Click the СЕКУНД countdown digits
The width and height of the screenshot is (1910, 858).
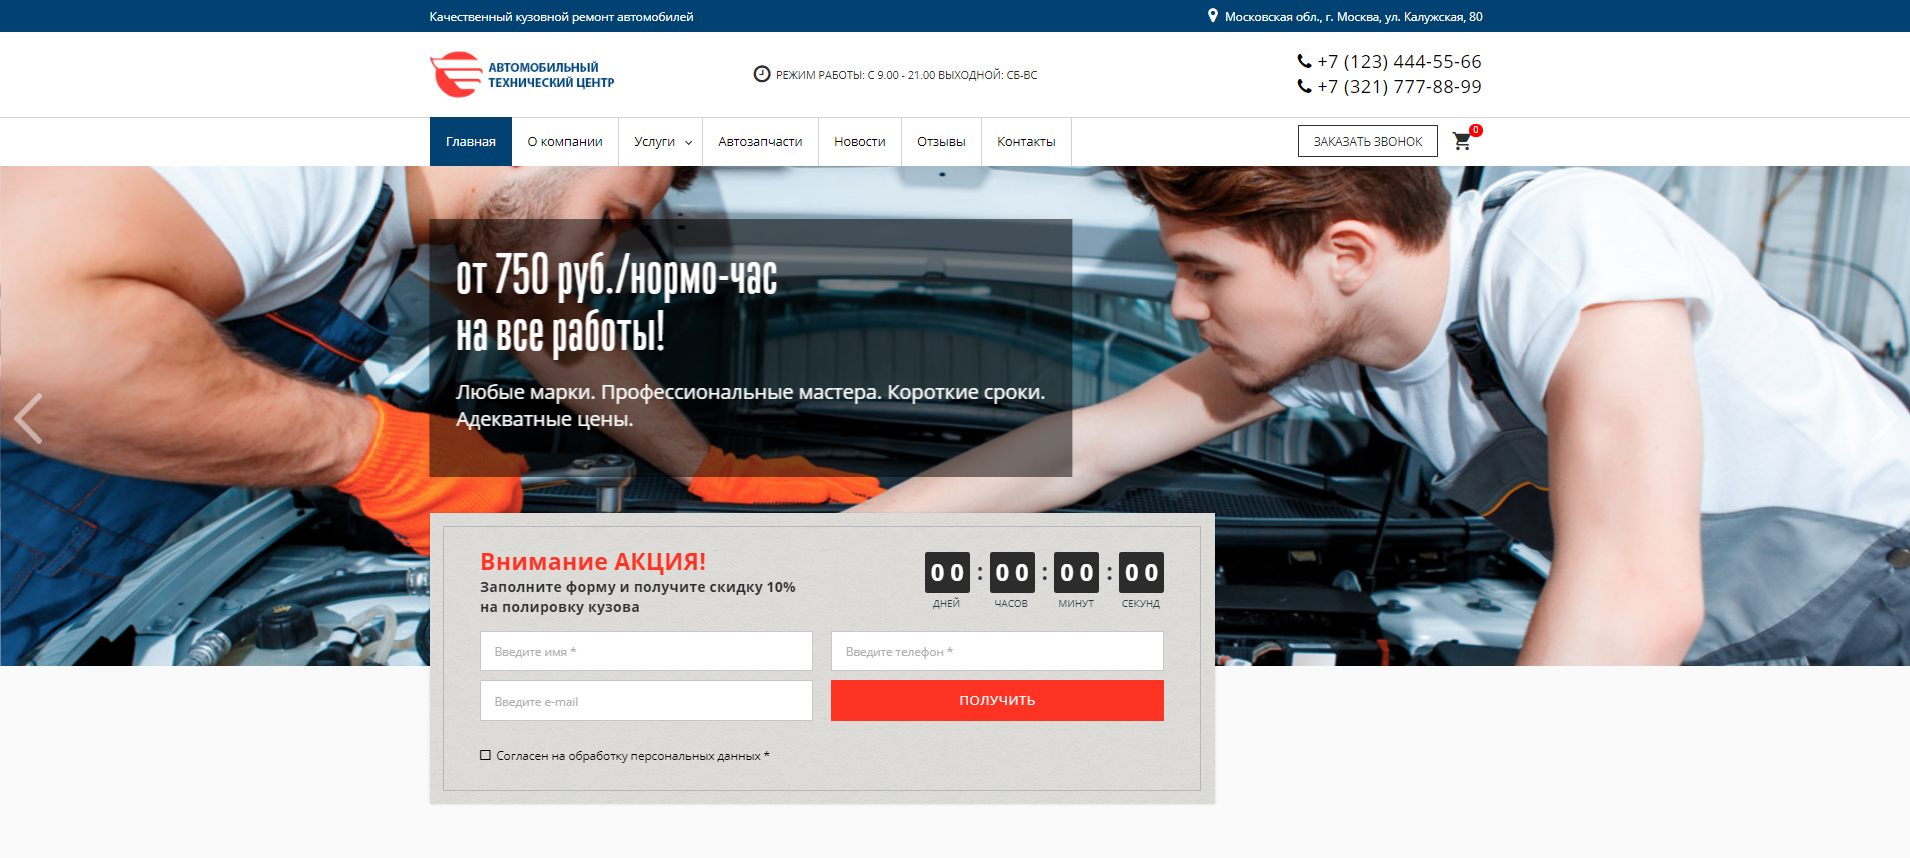pyautogui.click(x=1141, y=572)
